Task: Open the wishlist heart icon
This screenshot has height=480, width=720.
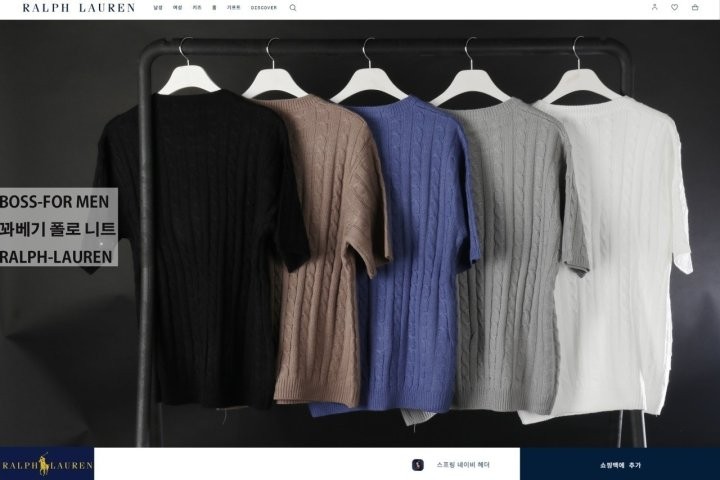Action: (675, 7)
